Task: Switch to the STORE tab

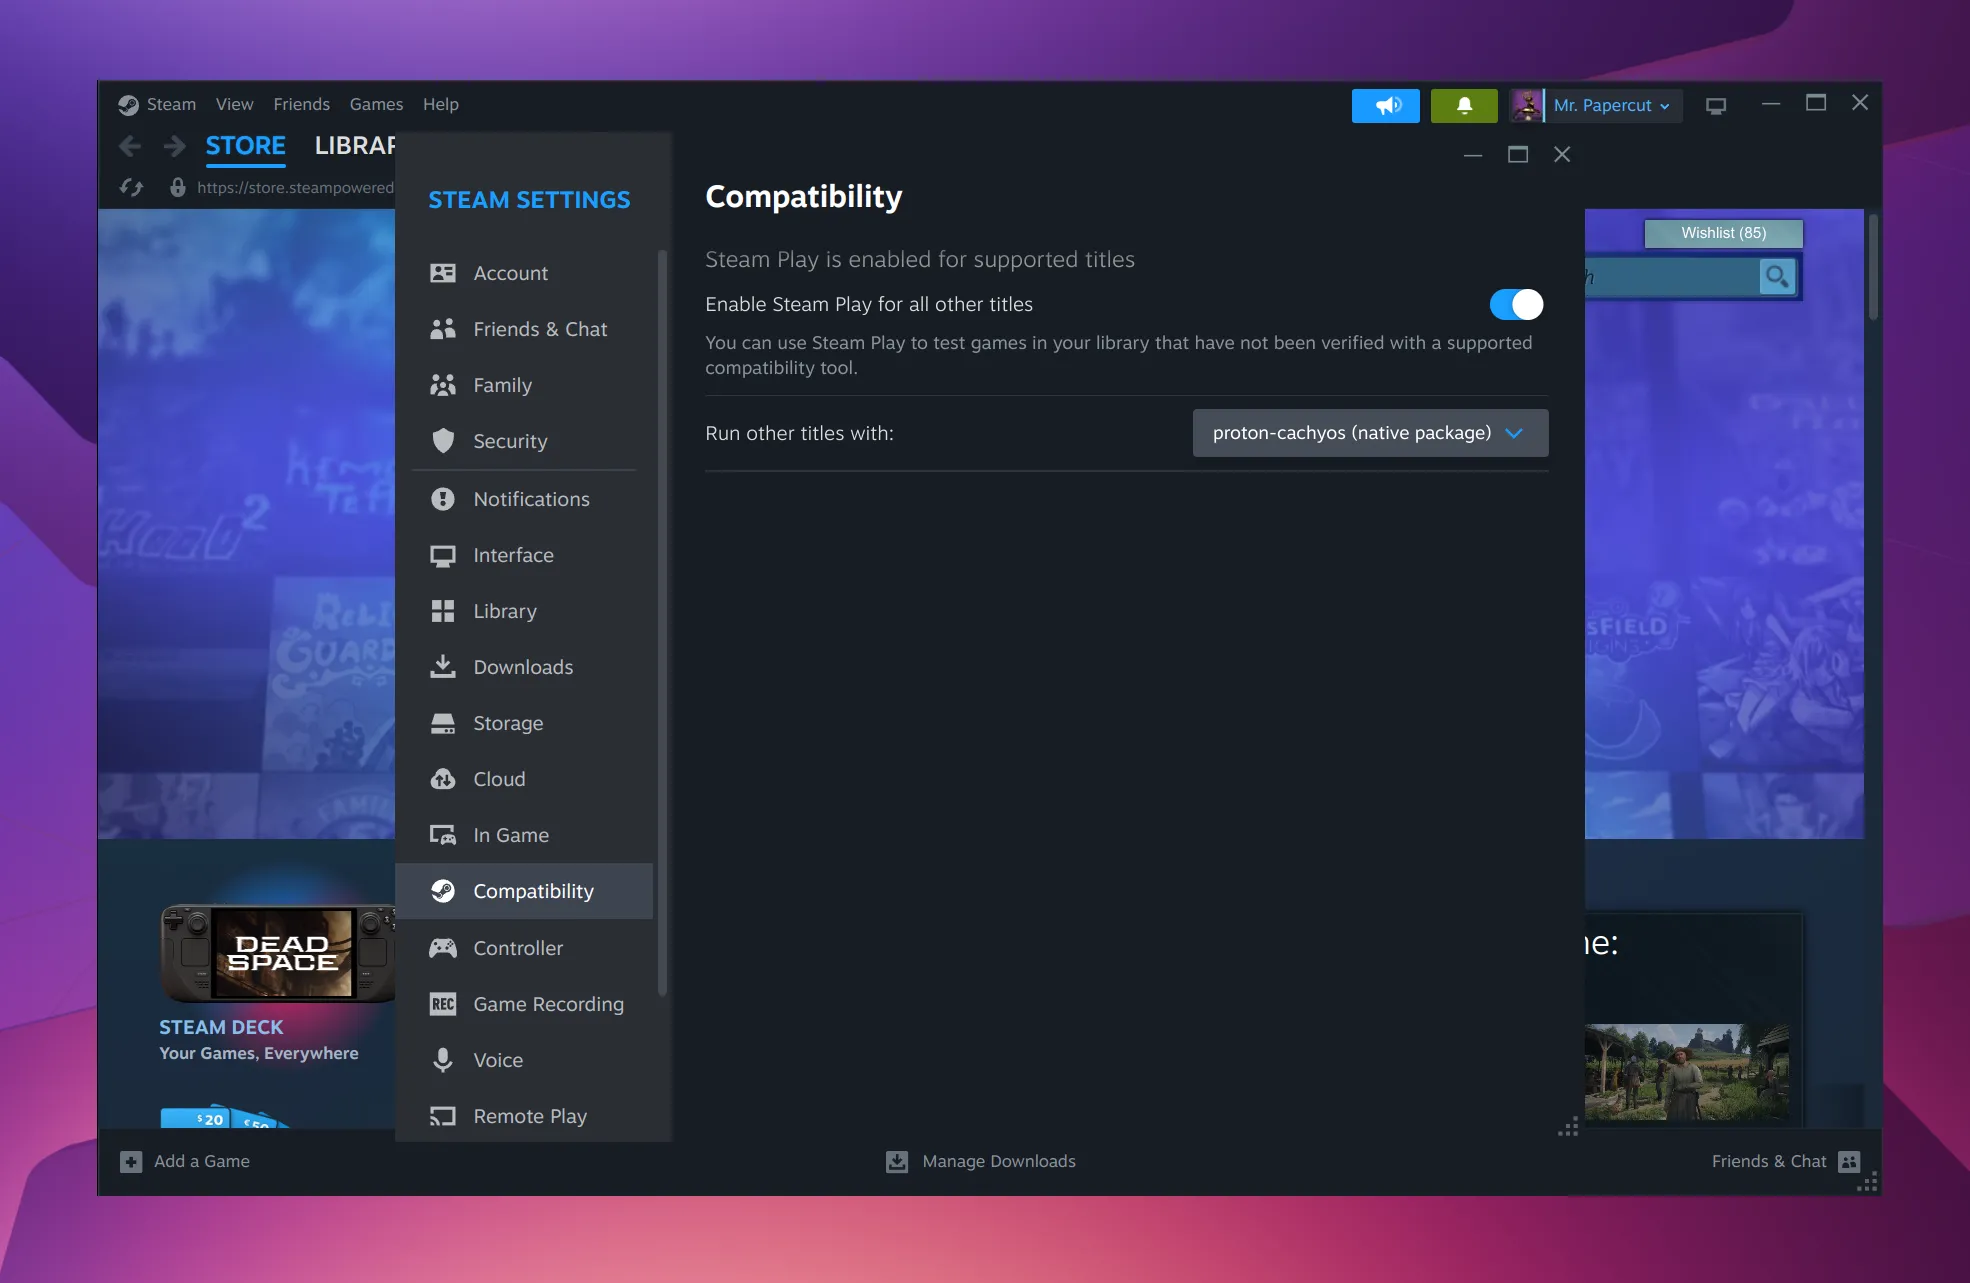Action: click(x=245, y=146)
